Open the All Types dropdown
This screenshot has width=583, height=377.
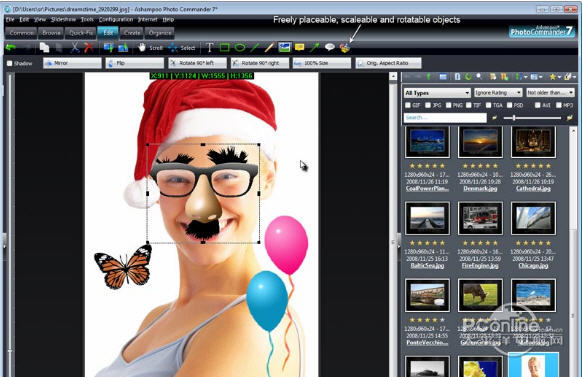(437, 93)
